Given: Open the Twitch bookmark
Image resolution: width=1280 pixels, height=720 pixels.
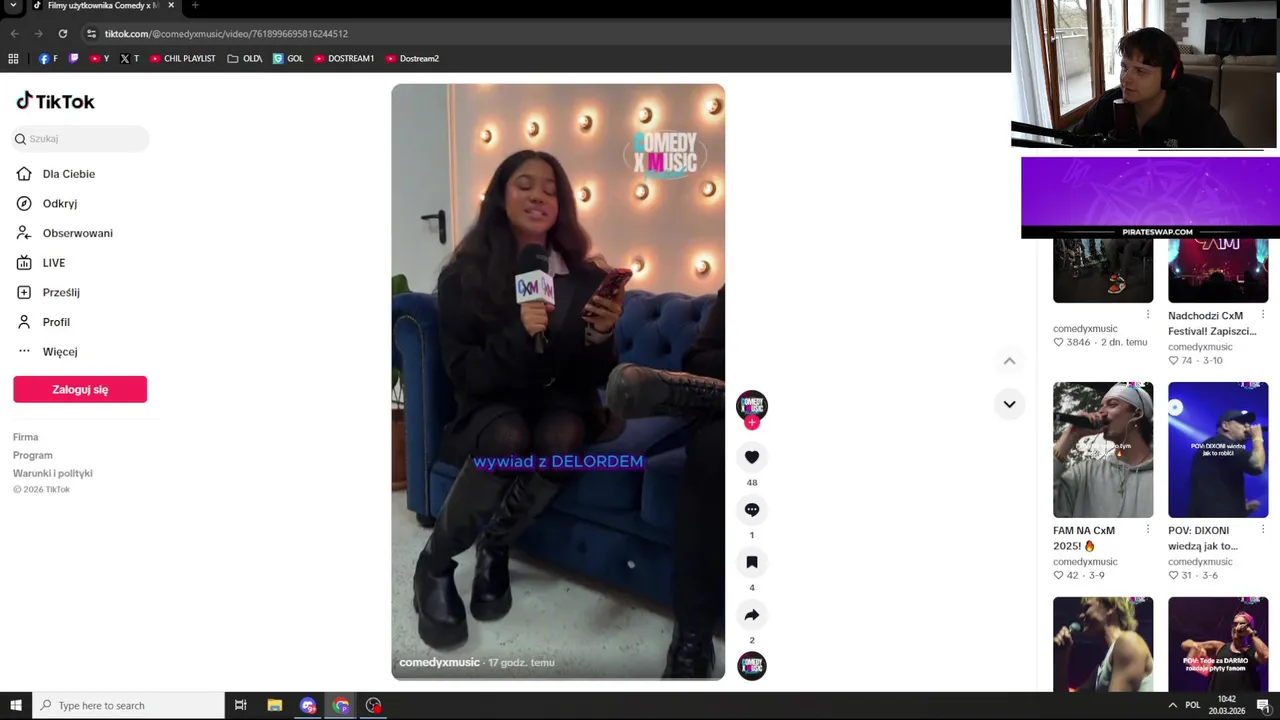Looking at the screenshot, I should pyautogui.click(x=73, y=59).
